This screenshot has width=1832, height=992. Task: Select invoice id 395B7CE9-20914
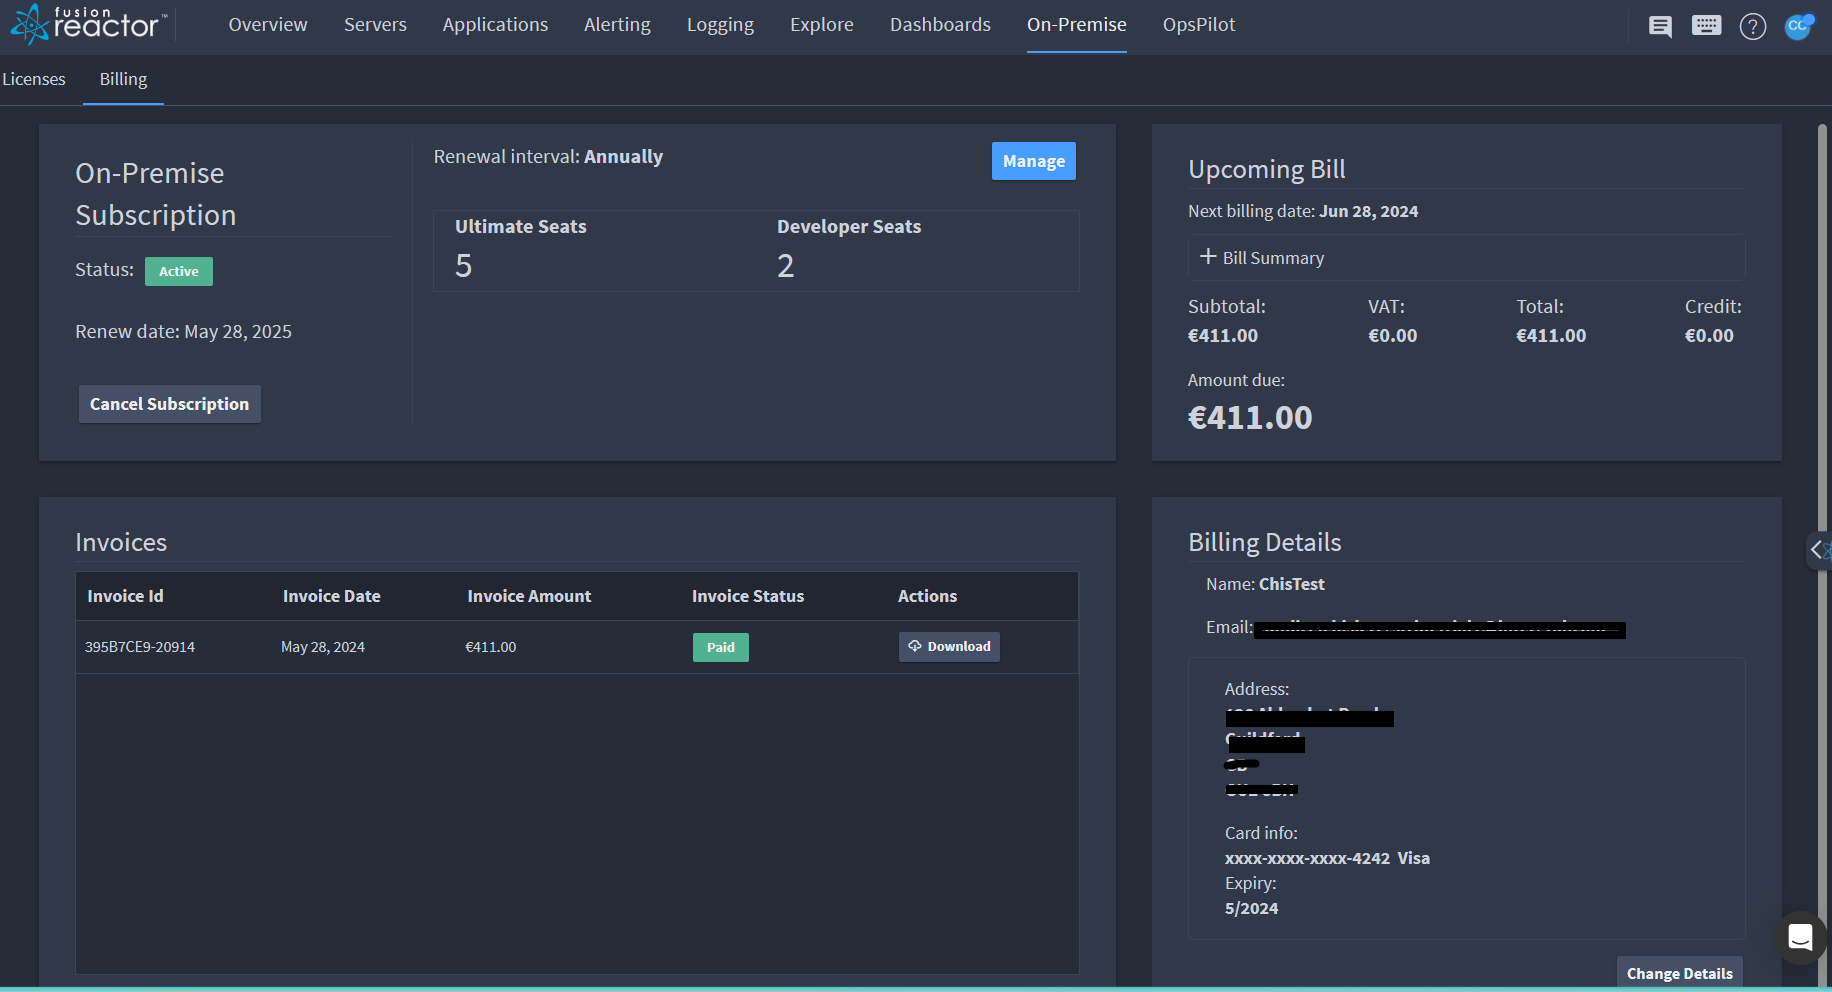[x=140, y=647]
